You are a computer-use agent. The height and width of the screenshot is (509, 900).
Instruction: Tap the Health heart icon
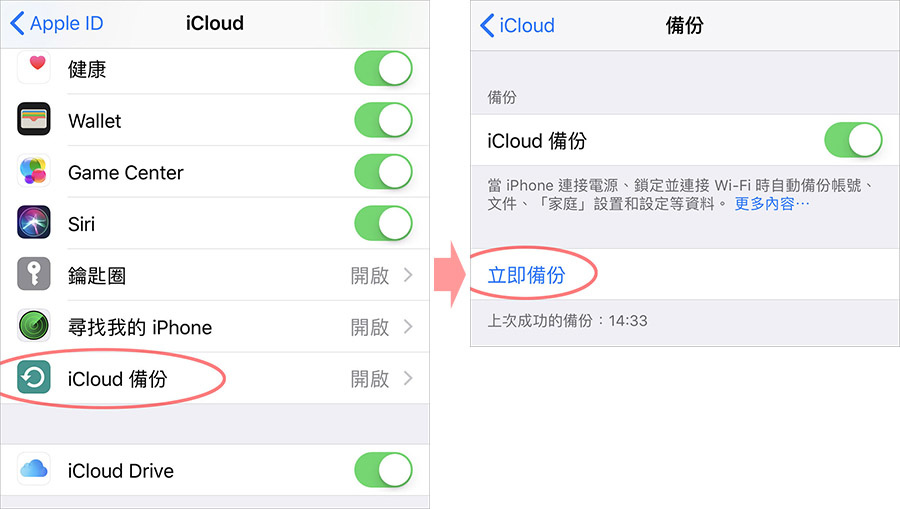pos(34,67)
